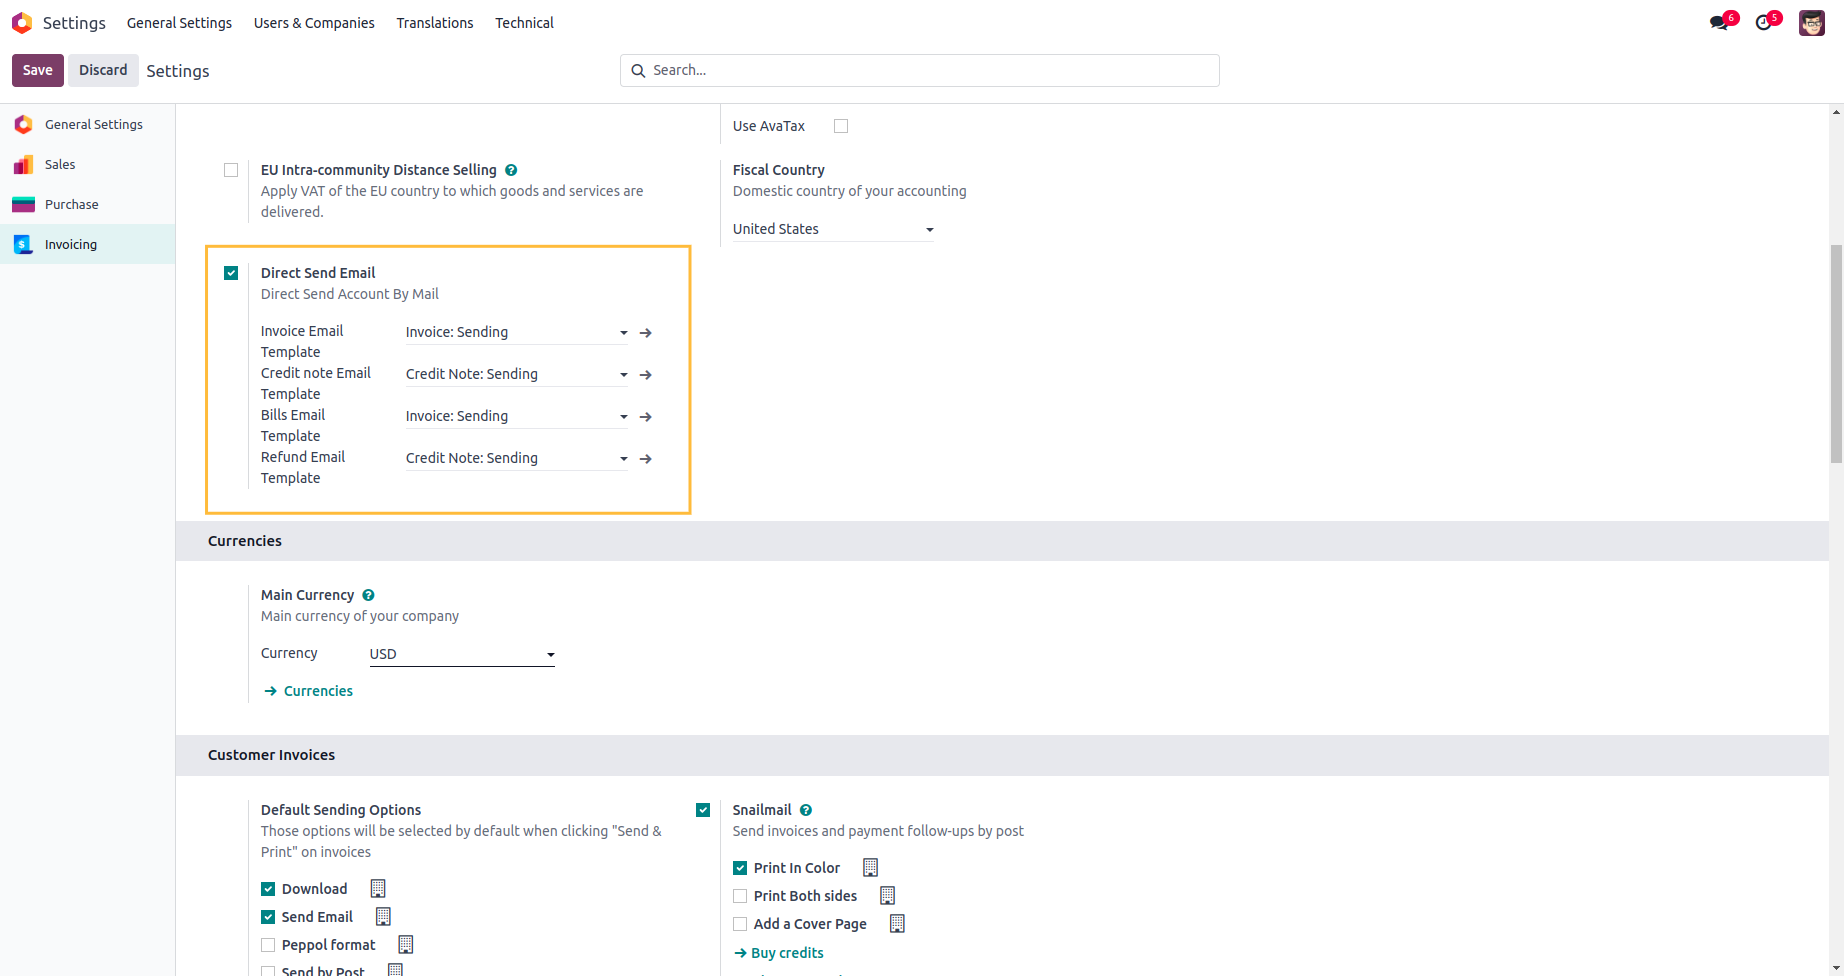This screenshot has height=976, width=1844.
Task: Open Invoice Email Template external link arrow
Action: 646,333
